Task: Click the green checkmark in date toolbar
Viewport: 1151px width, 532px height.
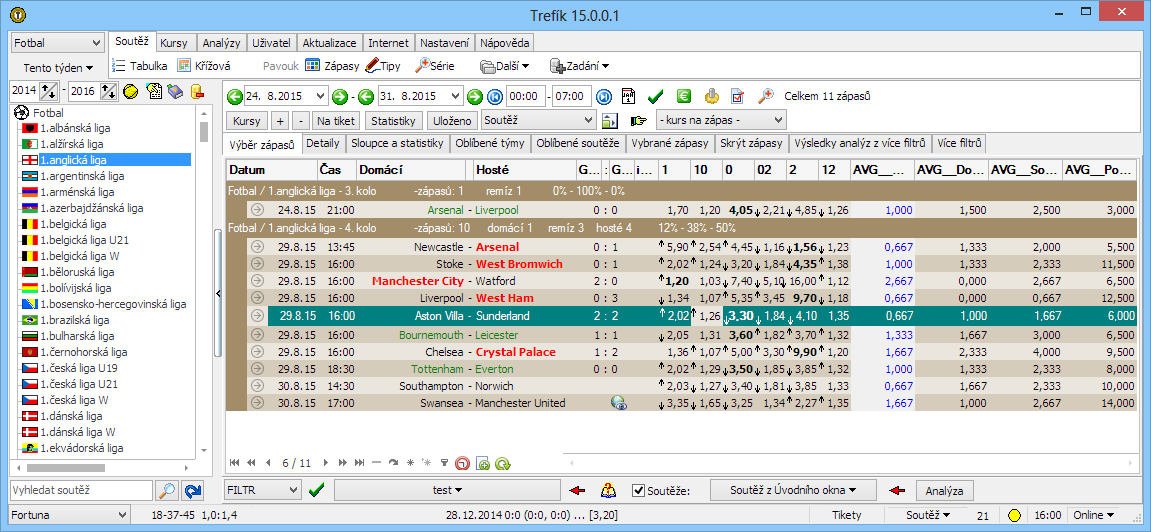Action: (656, 96)
